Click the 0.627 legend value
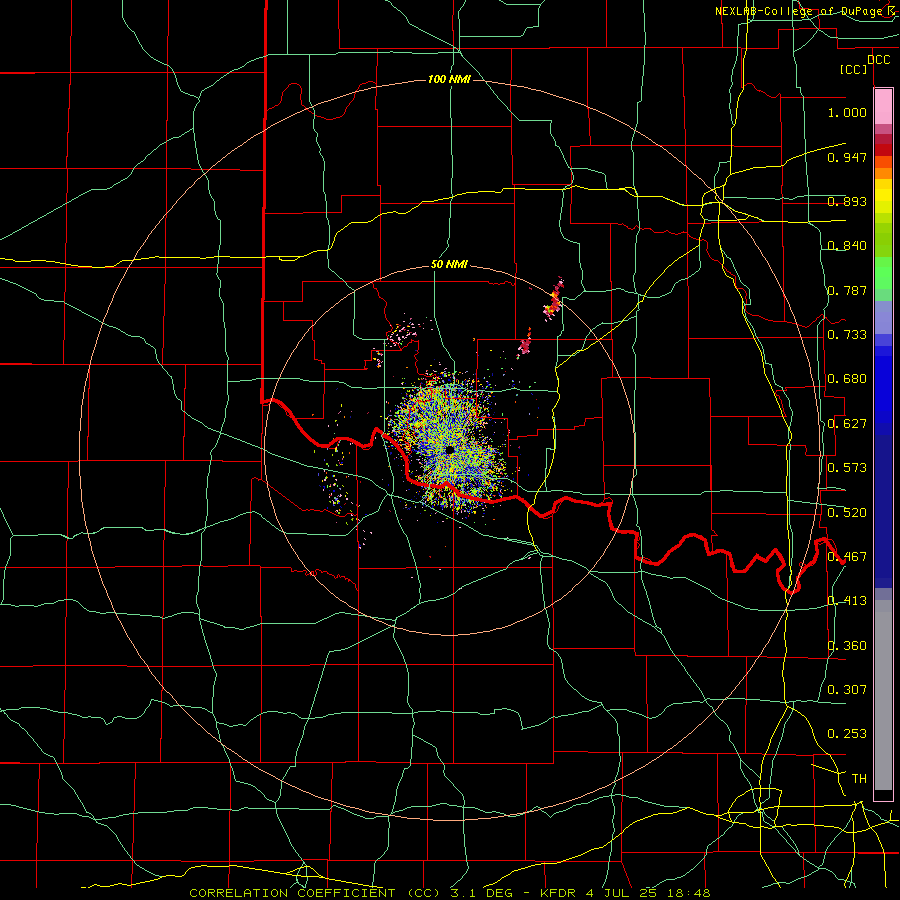The width and height of the screenshot is (900, 900). click(x=847, y=424)
